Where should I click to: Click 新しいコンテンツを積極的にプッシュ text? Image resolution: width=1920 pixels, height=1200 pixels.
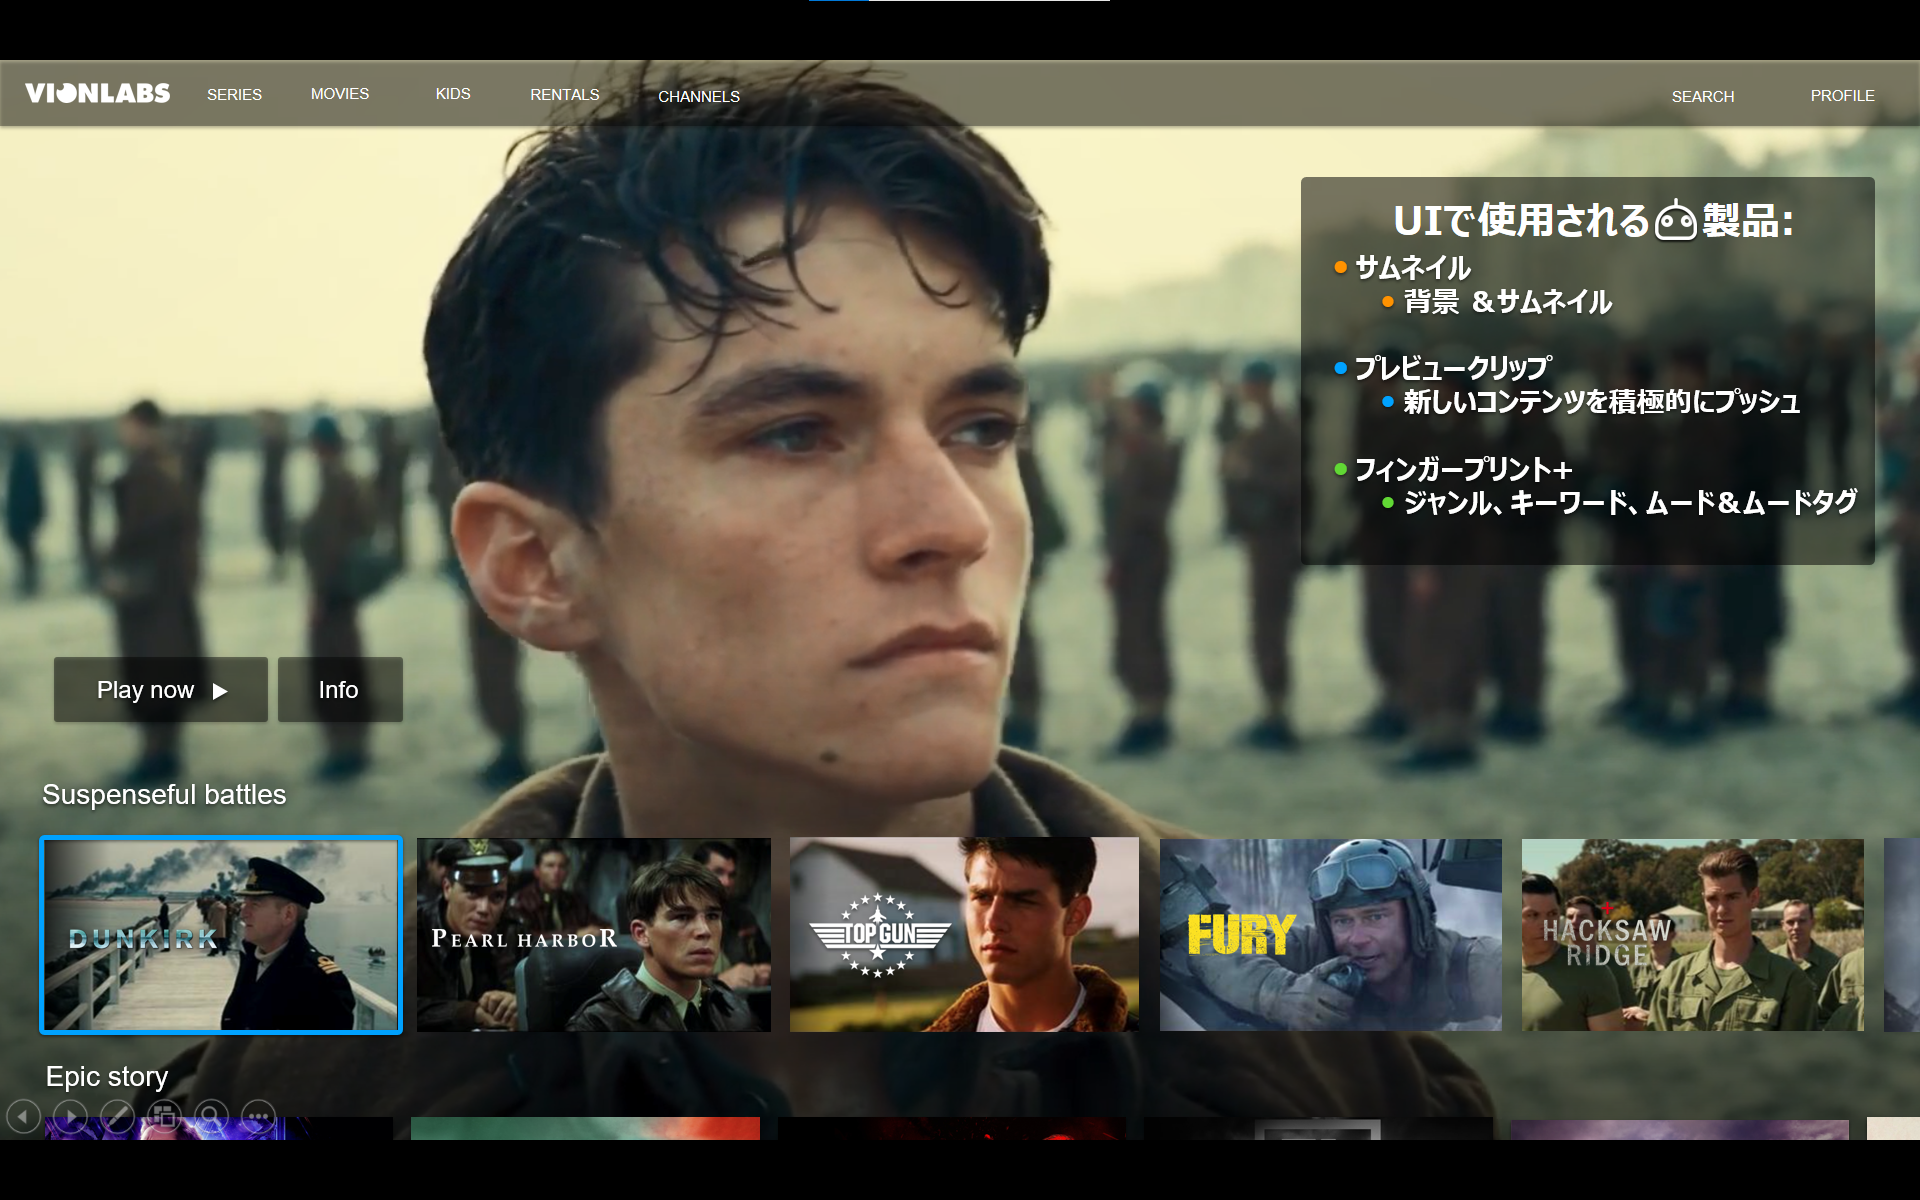tap(1602, 402)
